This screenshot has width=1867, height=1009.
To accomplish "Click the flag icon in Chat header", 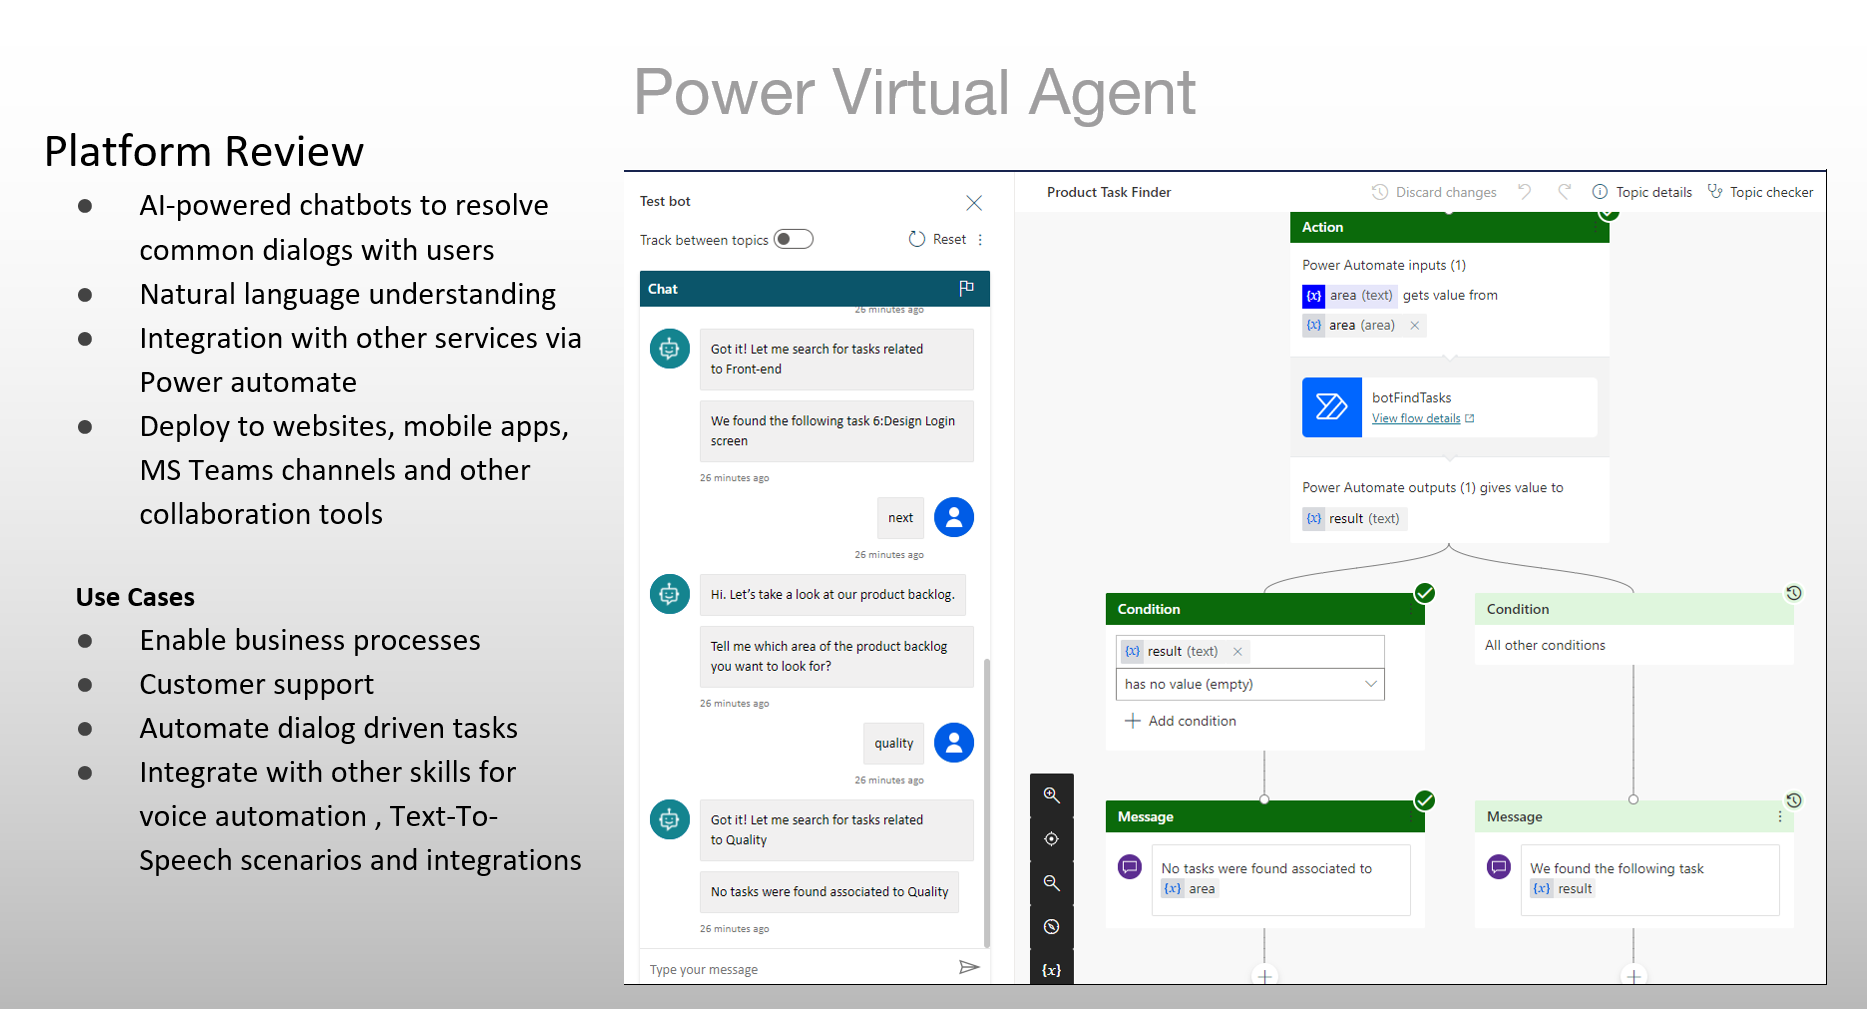I will pyautogui.click(x=966, y=288).
